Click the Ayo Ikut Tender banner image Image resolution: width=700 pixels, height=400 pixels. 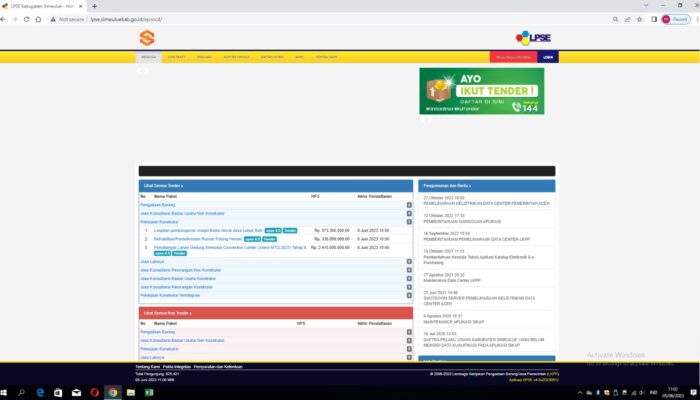pos(482,92)
